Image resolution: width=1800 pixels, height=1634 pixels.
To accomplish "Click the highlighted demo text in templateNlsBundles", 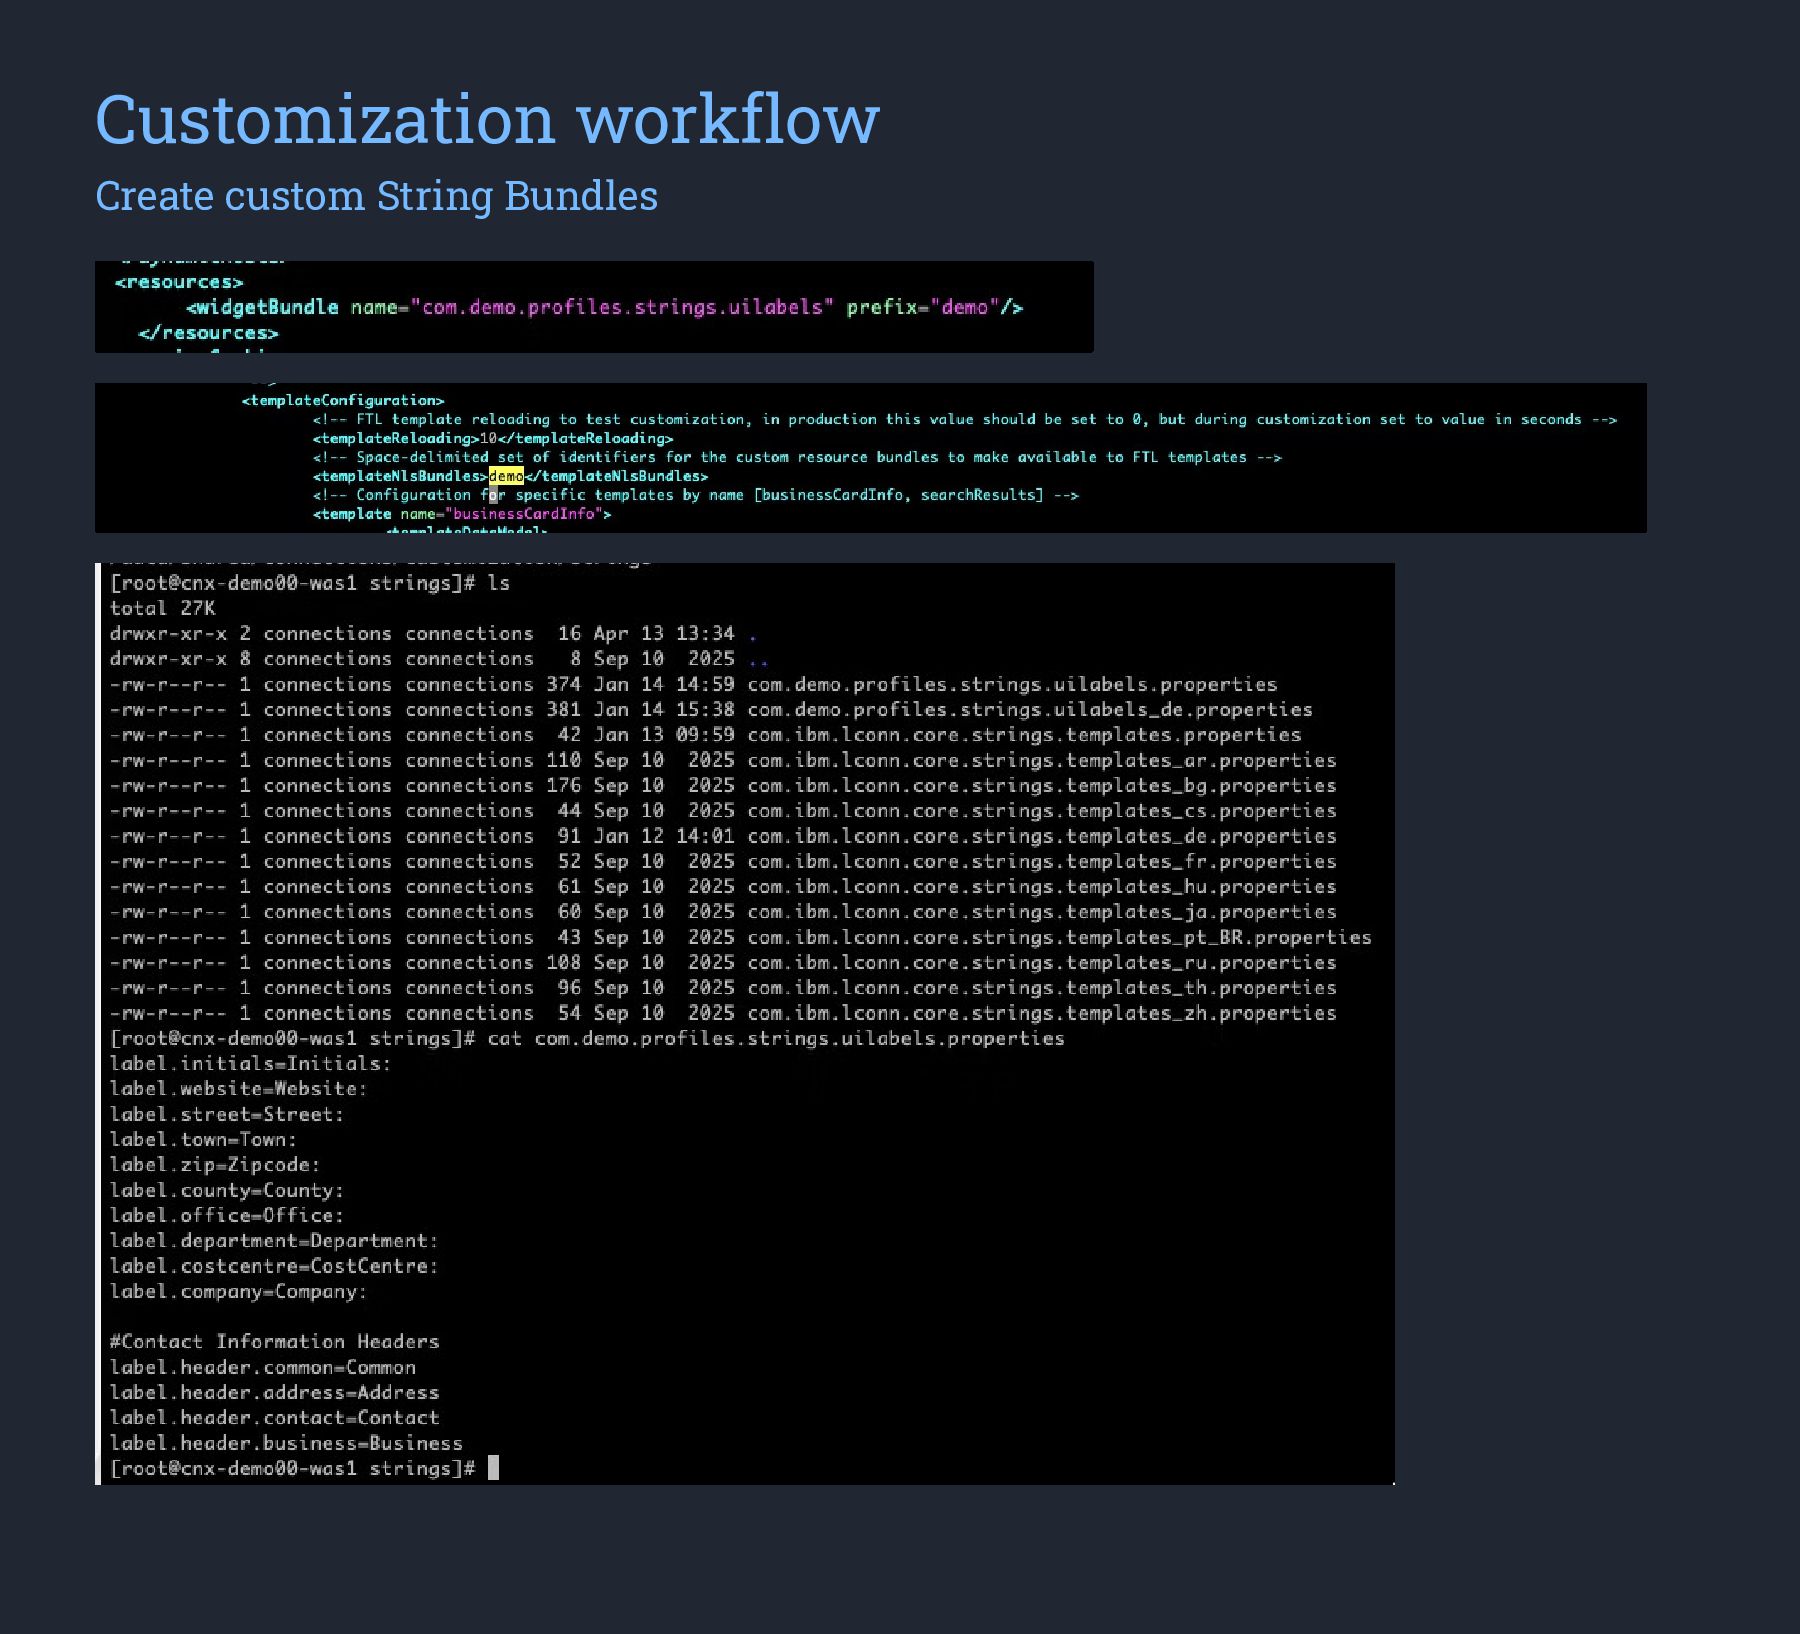I will (506, 476).
